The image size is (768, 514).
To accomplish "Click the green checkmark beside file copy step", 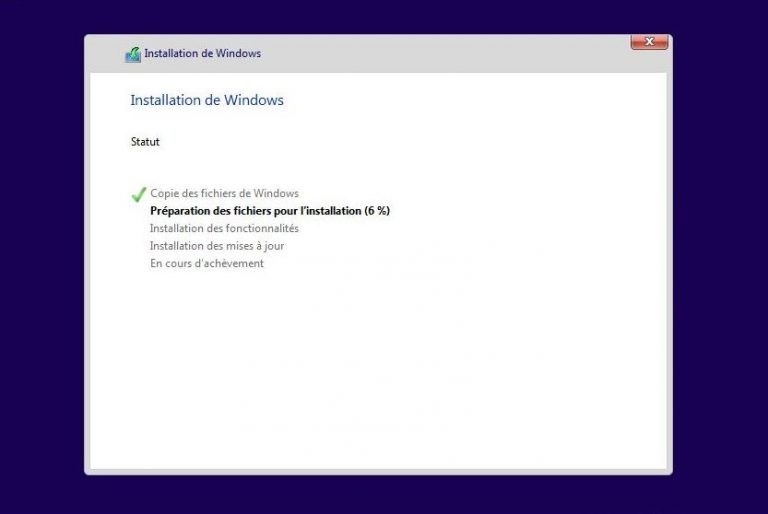I will click(x=138, y=194).
